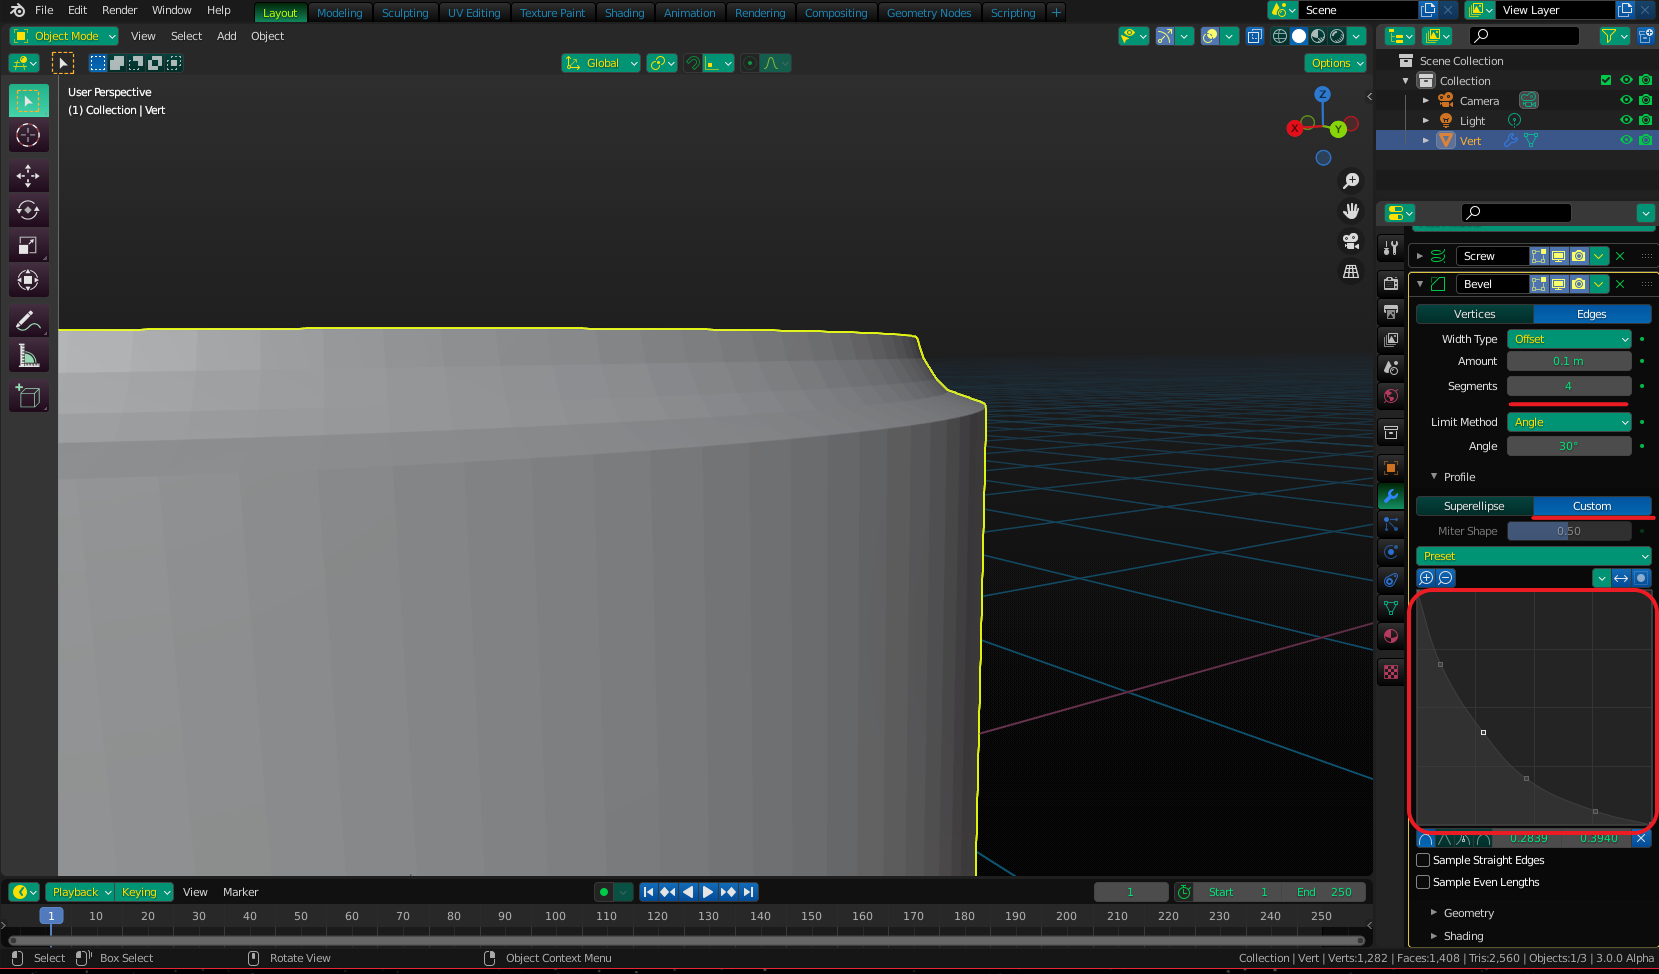Click the Bevel Amount value slider
Image resolution: width=1659 pixels, height=974 pixels.
[x=1569, y=361]
